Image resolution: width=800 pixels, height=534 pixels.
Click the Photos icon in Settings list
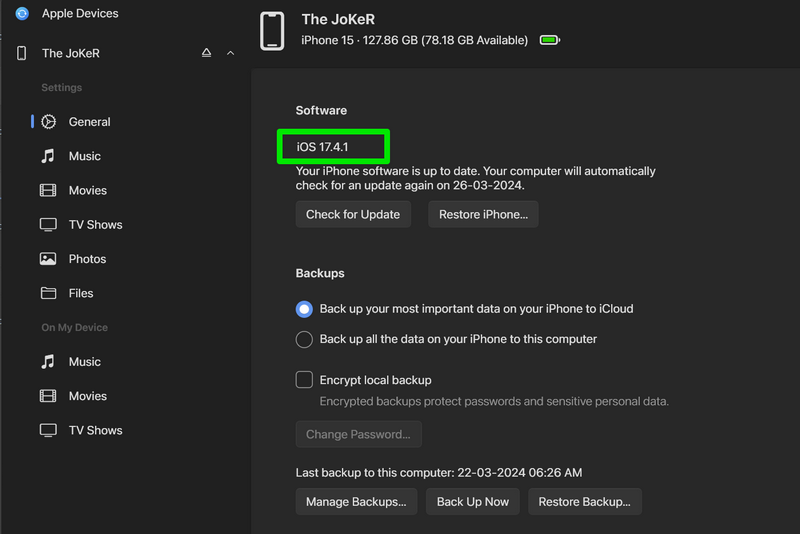[x=48, y=259]
